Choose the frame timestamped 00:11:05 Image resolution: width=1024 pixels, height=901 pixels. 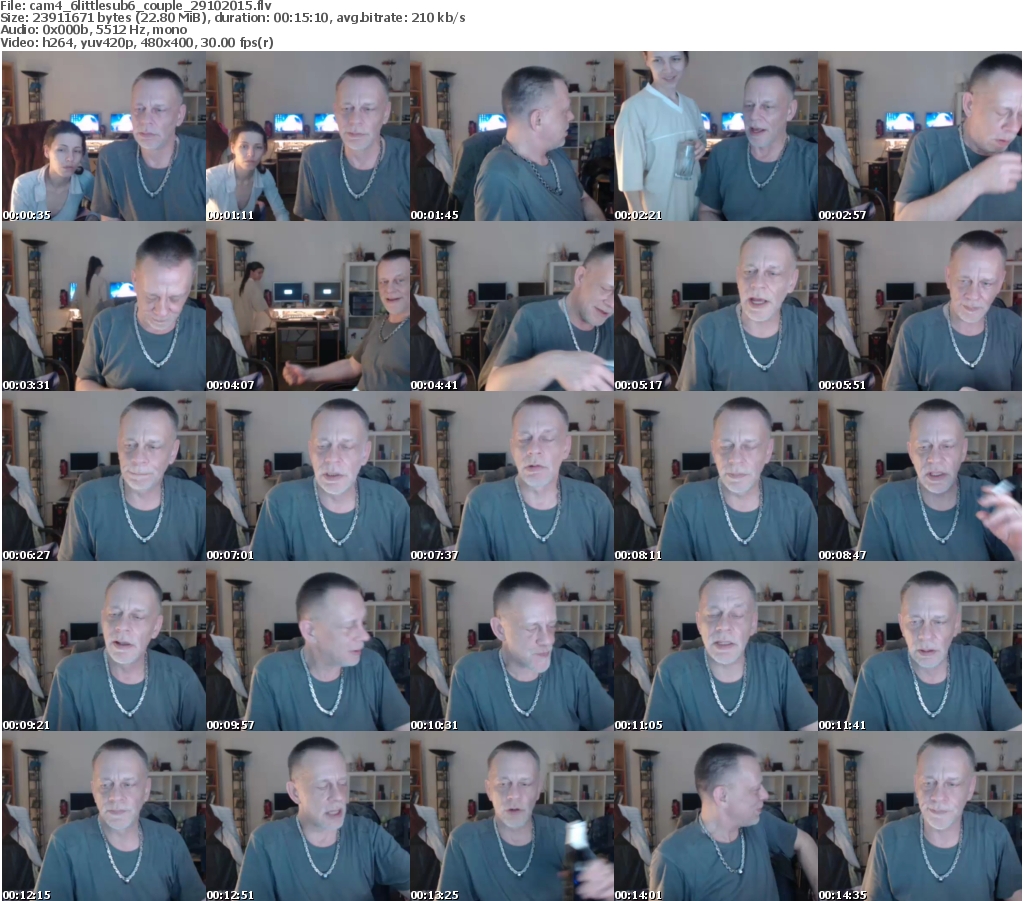(x=716, y=646)
